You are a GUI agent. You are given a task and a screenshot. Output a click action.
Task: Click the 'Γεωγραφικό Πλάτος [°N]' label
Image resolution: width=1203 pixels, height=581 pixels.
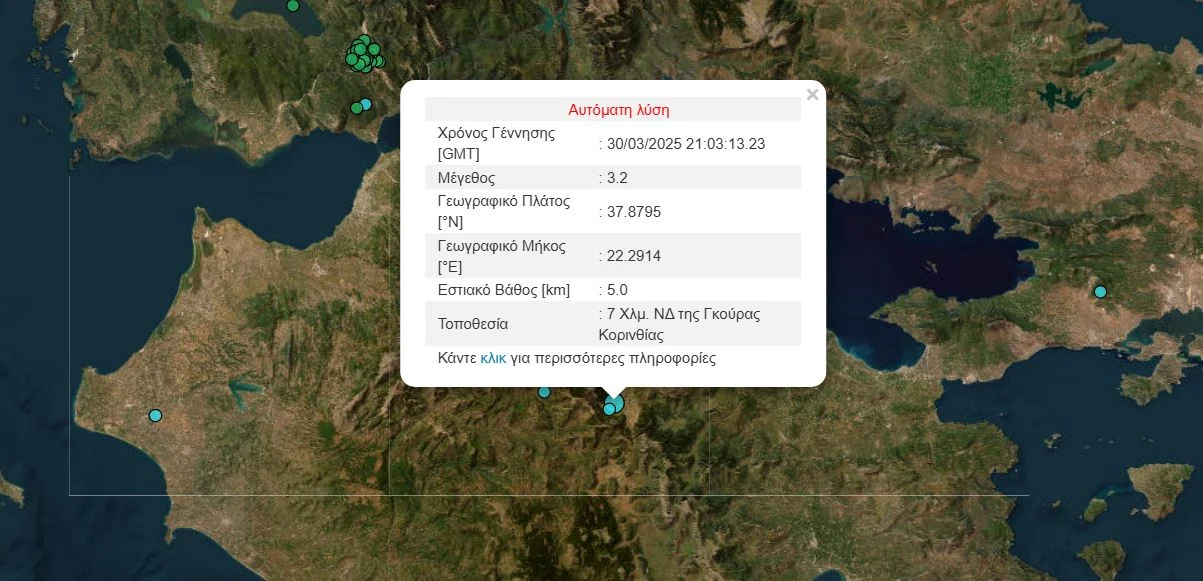click(x=504, y=211)
